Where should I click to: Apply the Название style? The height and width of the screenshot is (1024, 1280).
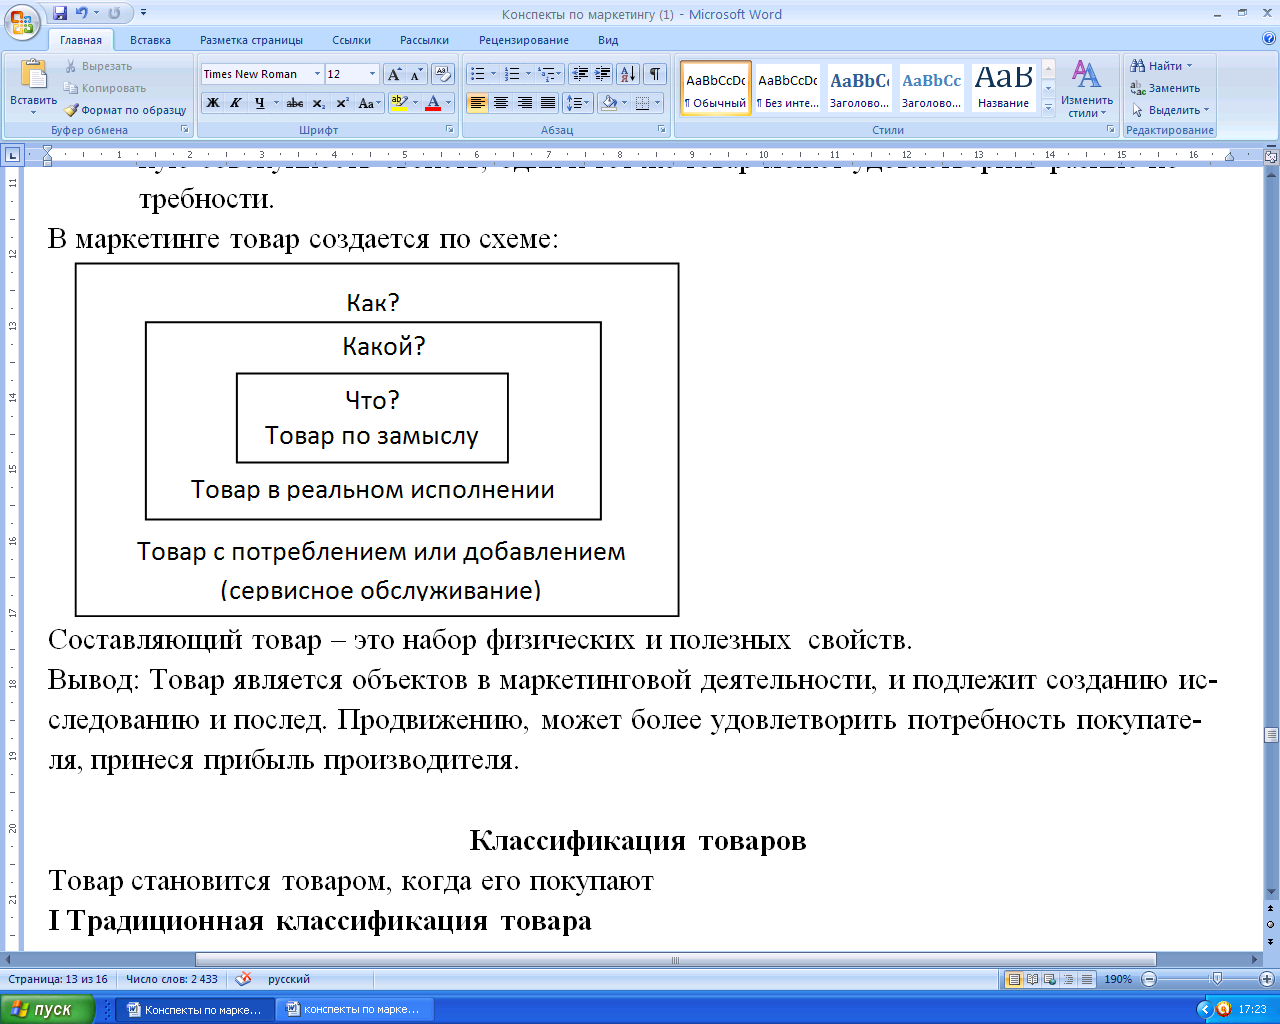pyautogui.click(x=1003, y=89)
